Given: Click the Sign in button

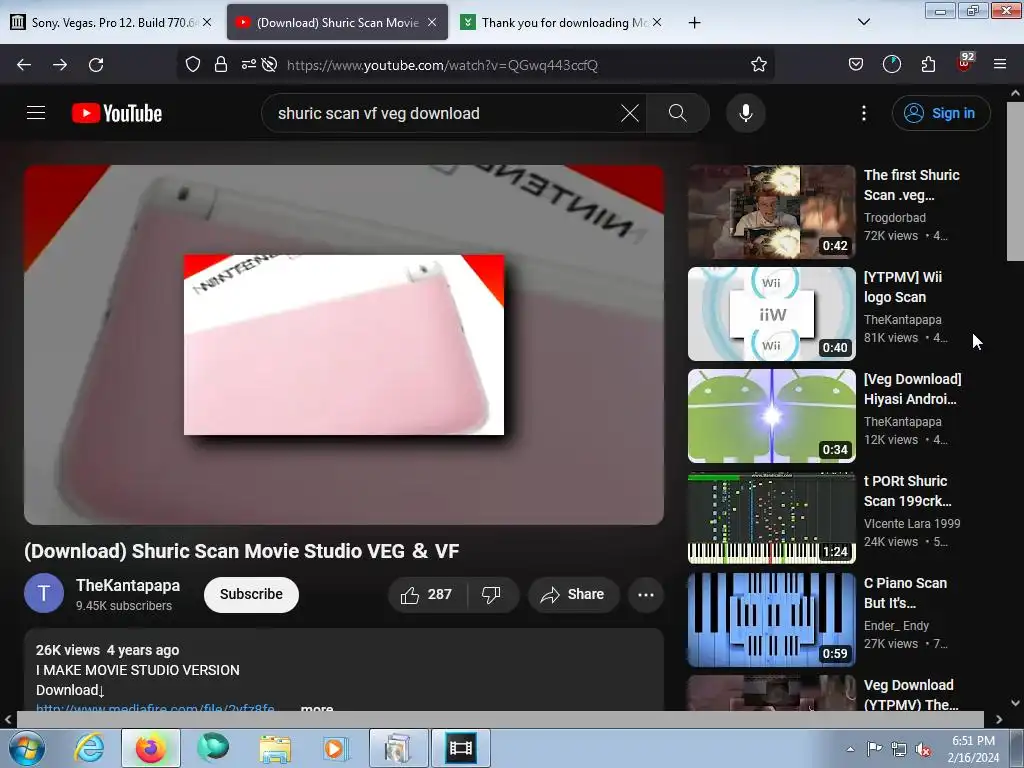Looking at the screenshot, I should pos(940,113).
